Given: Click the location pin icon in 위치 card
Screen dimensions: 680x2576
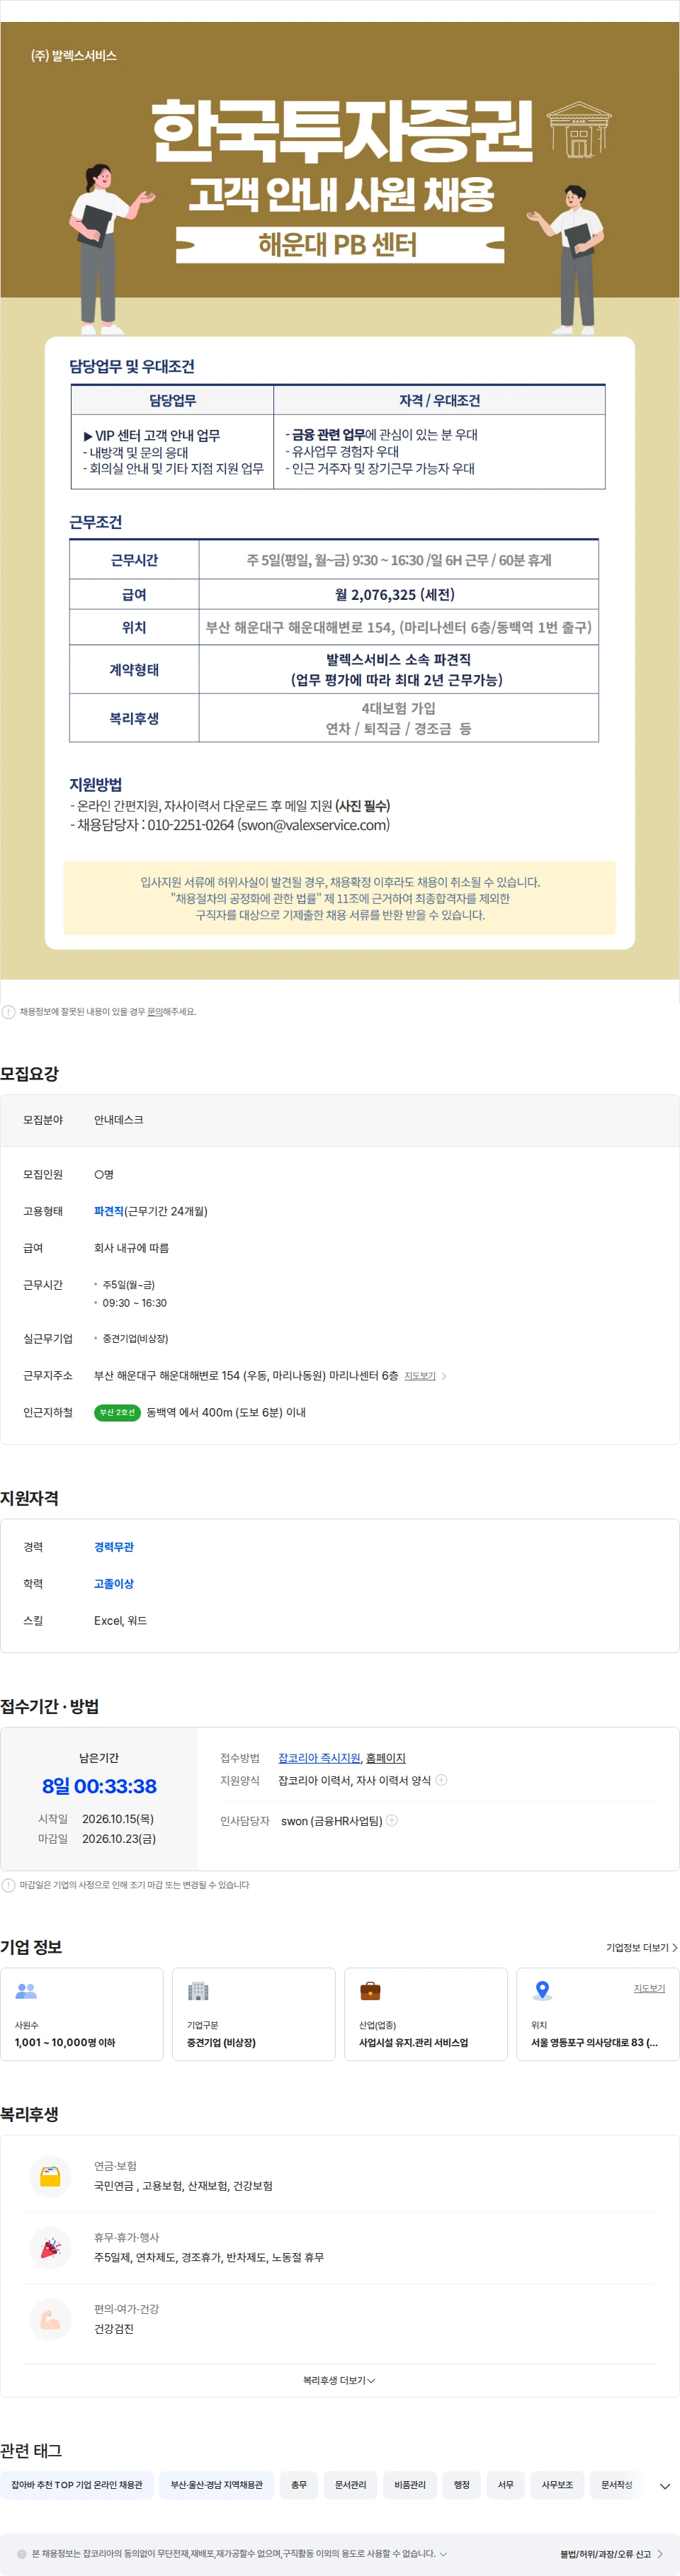Looking at the screenshot, I should click(x=542, y=1991).
